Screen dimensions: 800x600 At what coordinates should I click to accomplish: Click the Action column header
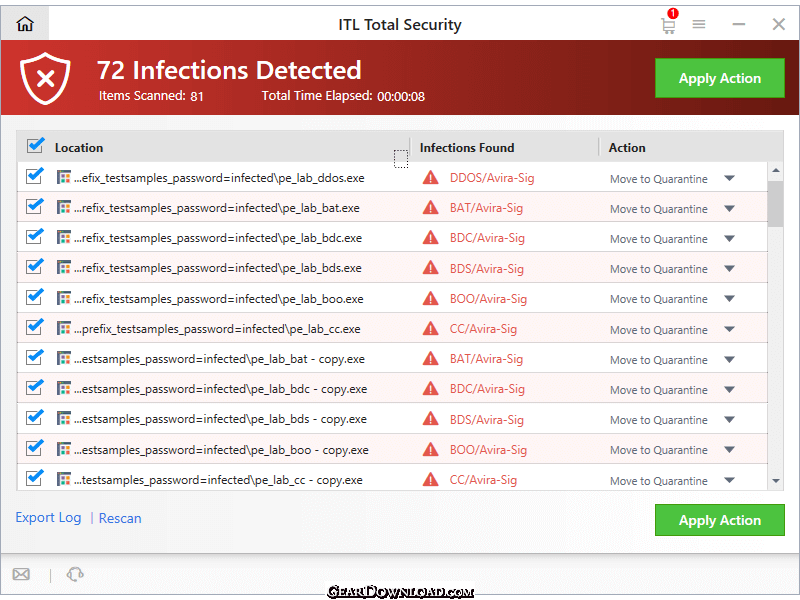627,147
